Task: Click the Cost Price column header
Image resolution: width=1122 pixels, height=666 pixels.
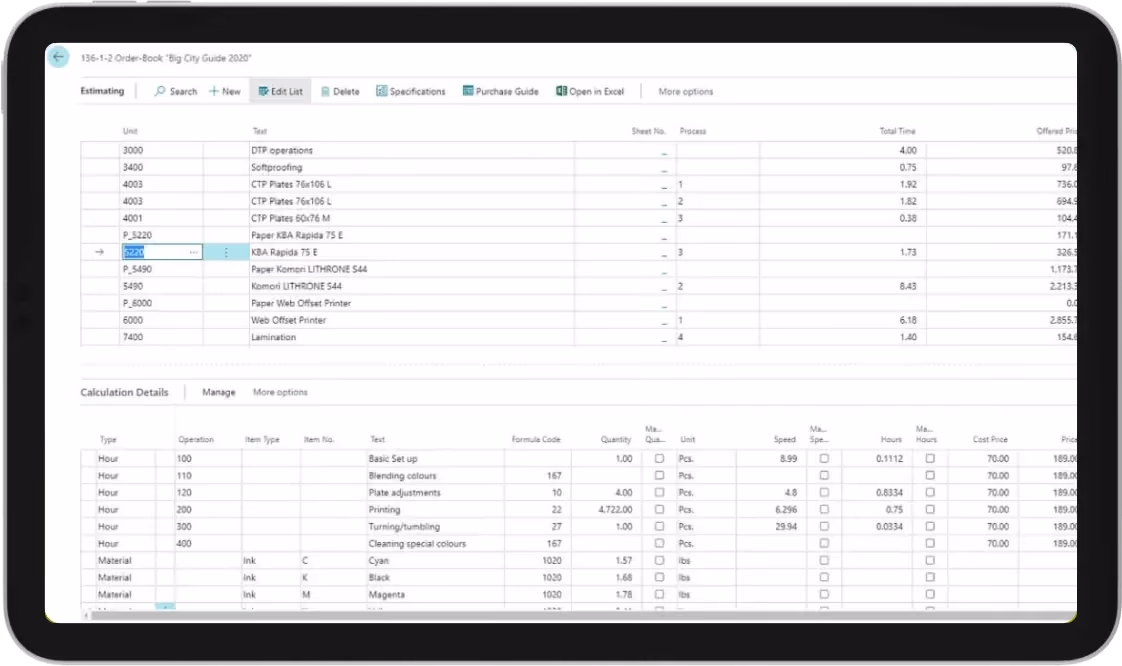Action: pyautogui.click(x=990, y=440)
